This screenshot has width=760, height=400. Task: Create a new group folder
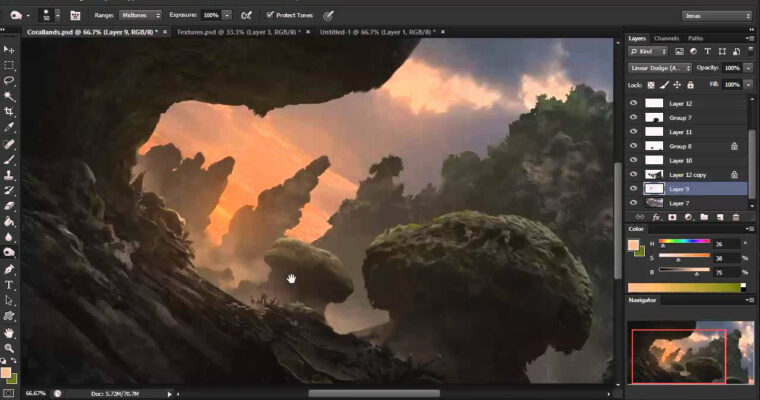[704, 217]
